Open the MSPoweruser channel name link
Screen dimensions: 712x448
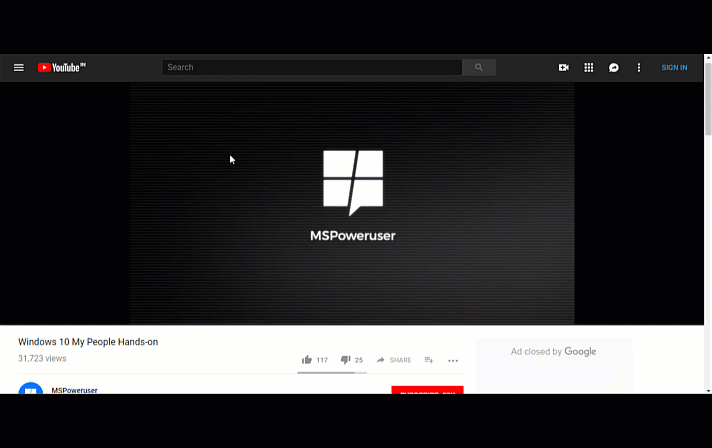(x=74, y=390)
